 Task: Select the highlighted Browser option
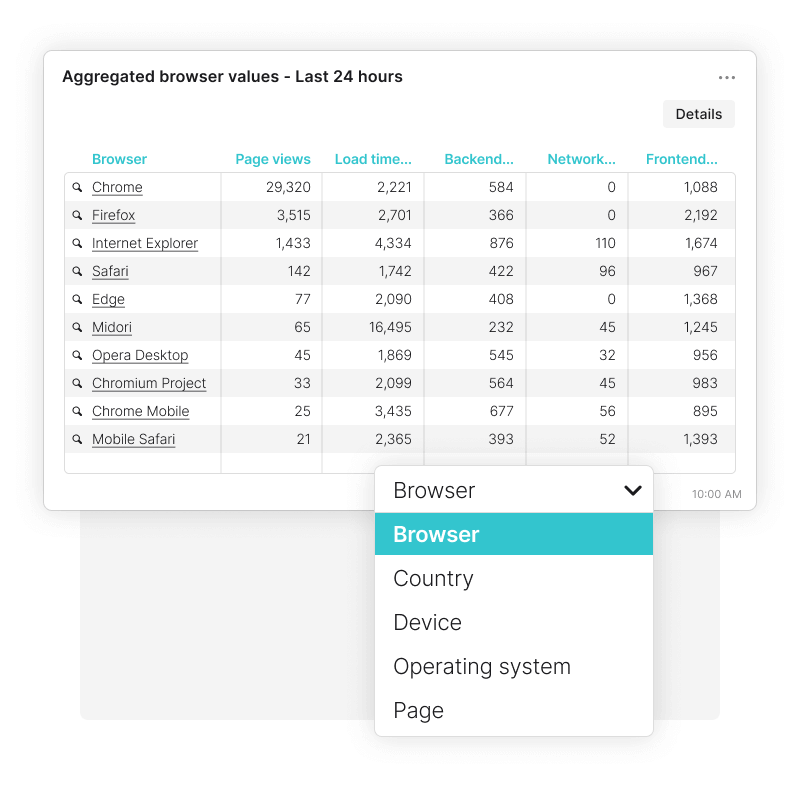[x=436, y=535]
